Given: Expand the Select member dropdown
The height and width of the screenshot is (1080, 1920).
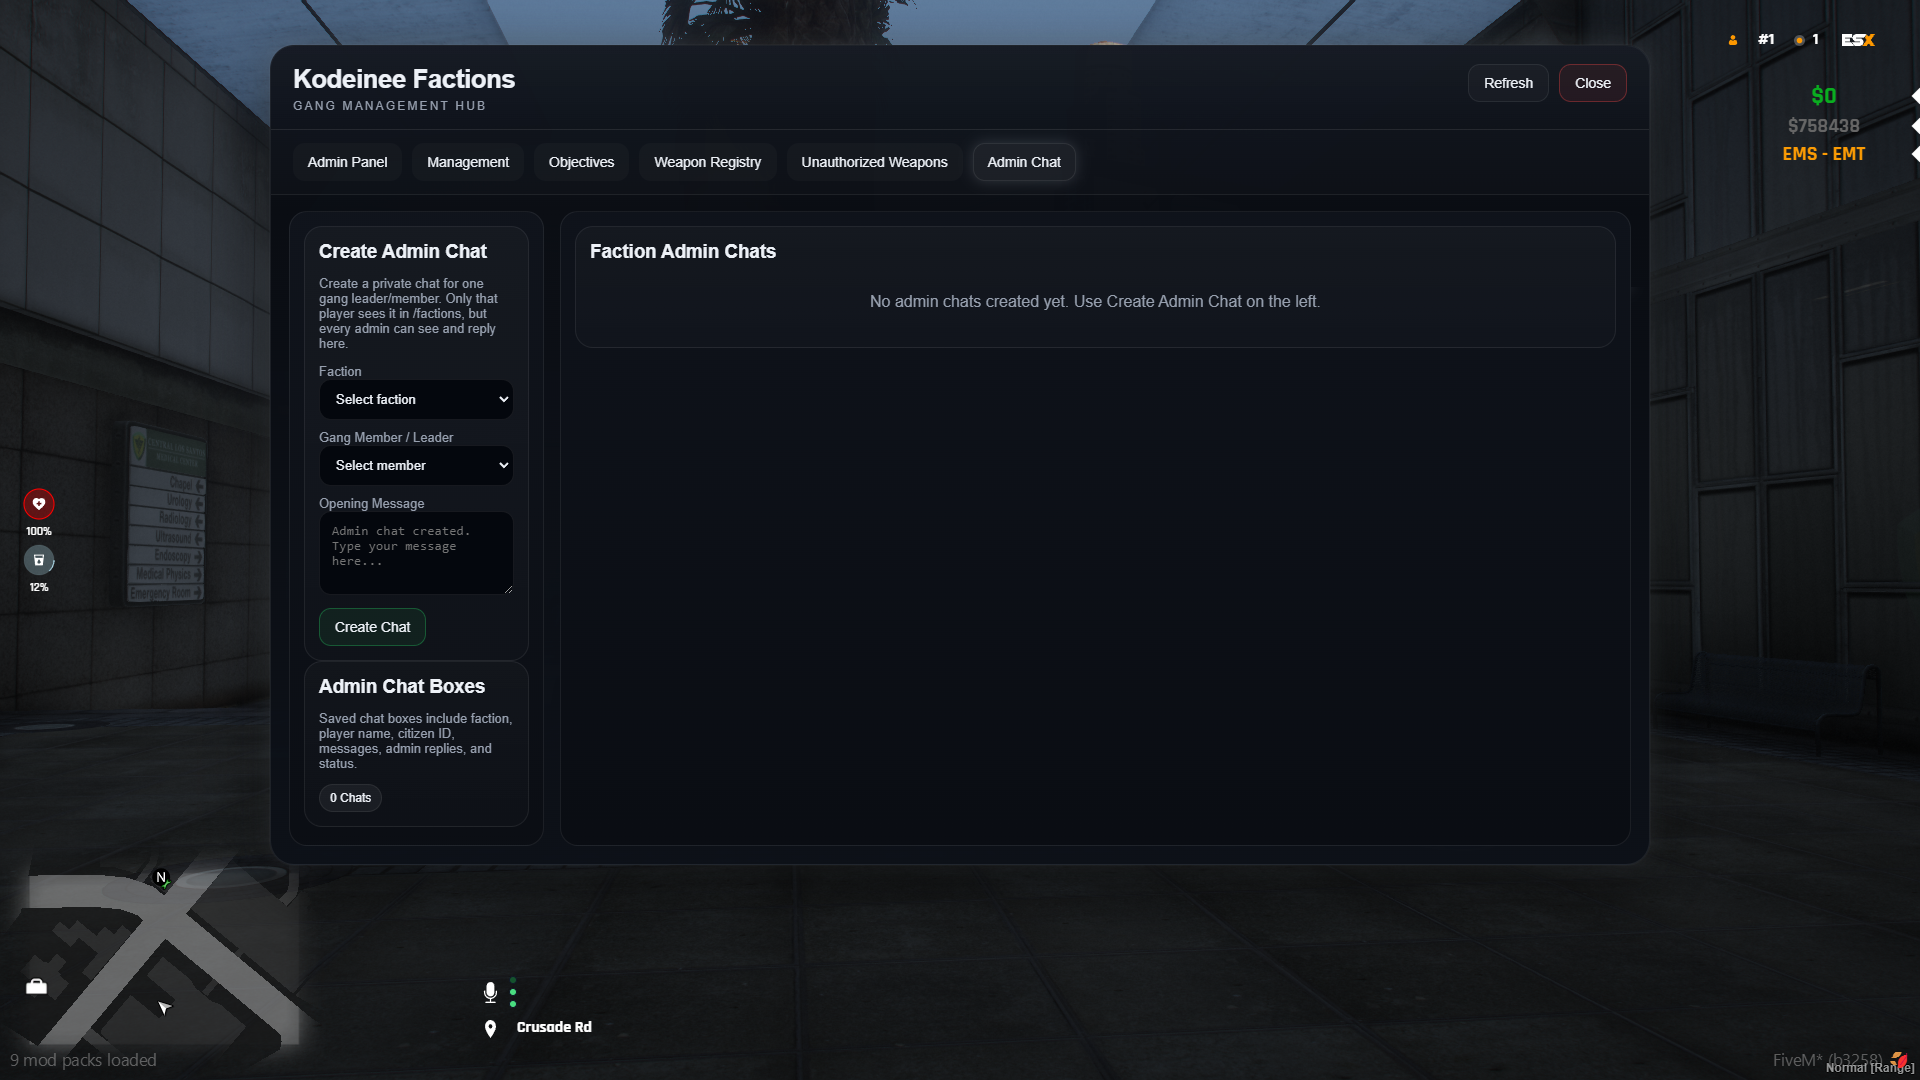Looking at the screenshot, I should 416,465.
